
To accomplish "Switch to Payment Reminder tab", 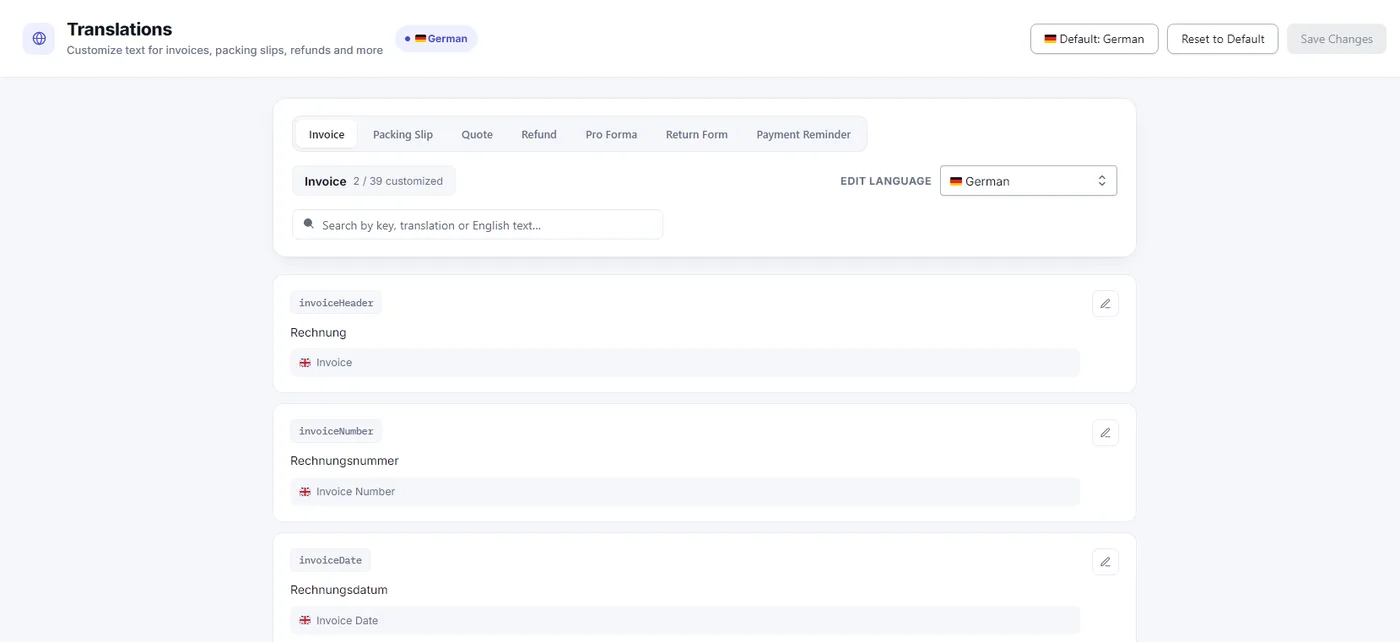I will coord(803,134).
